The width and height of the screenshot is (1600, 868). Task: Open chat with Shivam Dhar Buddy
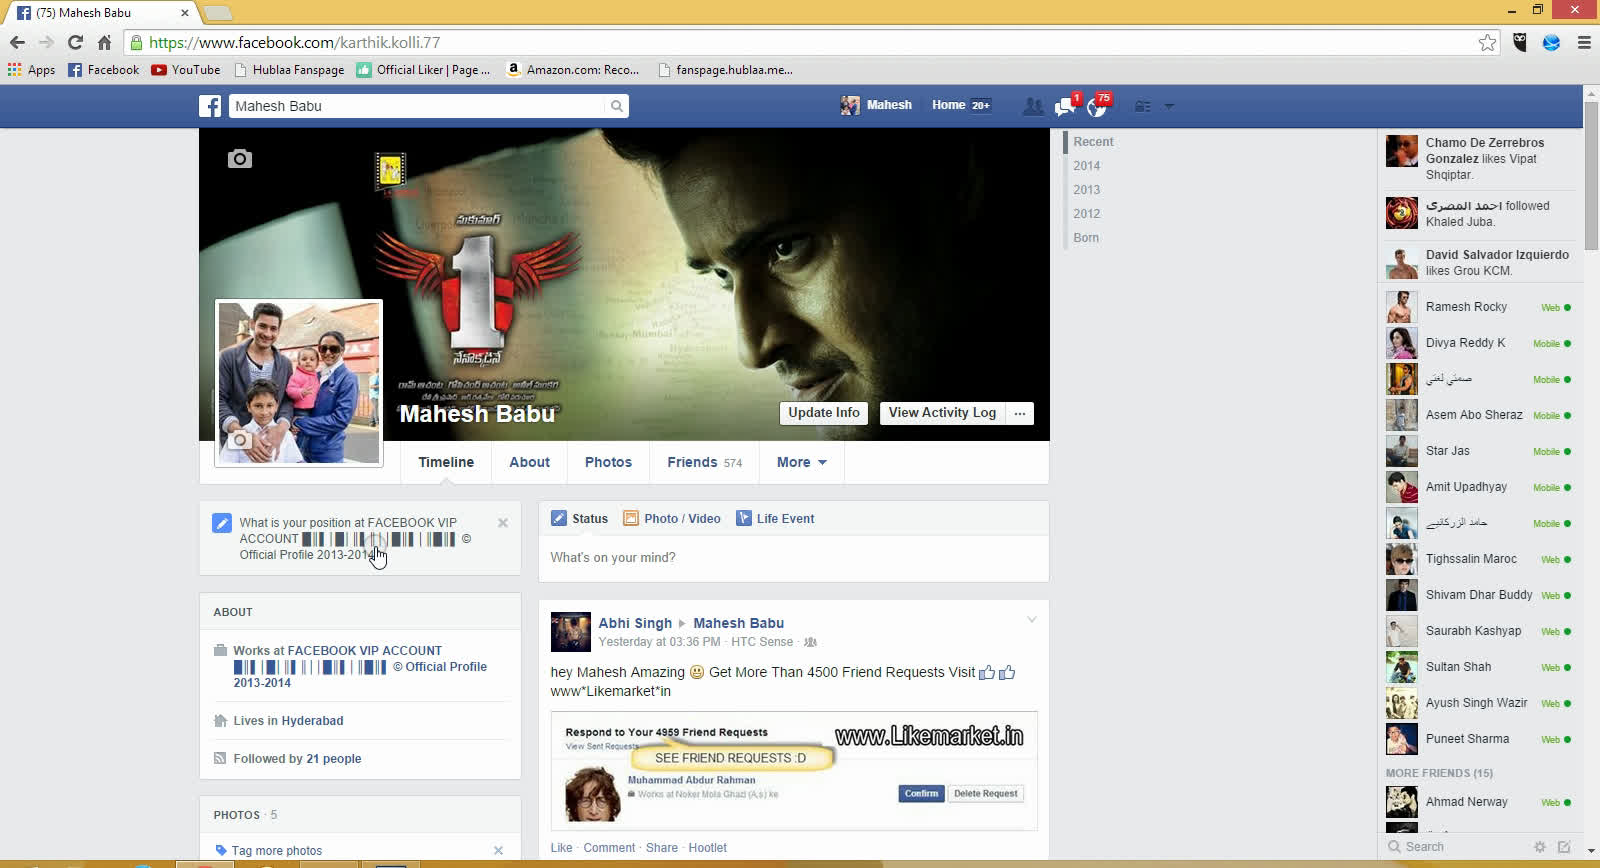pyautogui.click(x=1479, y=595)
